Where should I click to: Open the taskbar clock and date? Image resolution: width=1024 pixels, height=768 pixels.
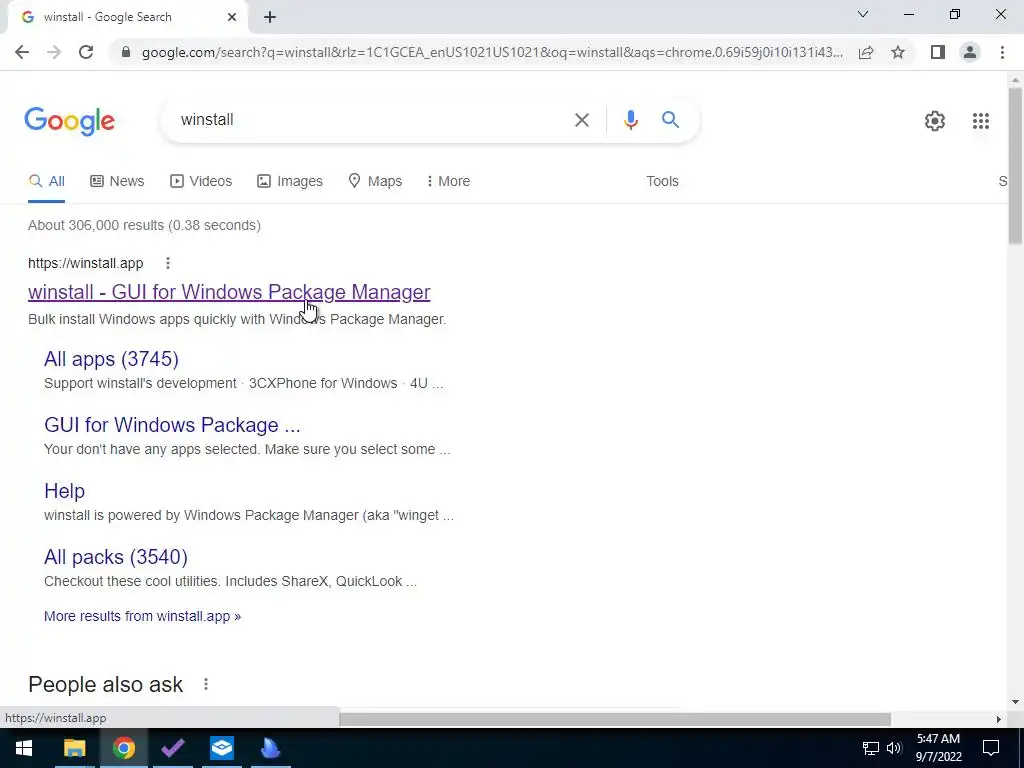point(938,748)
